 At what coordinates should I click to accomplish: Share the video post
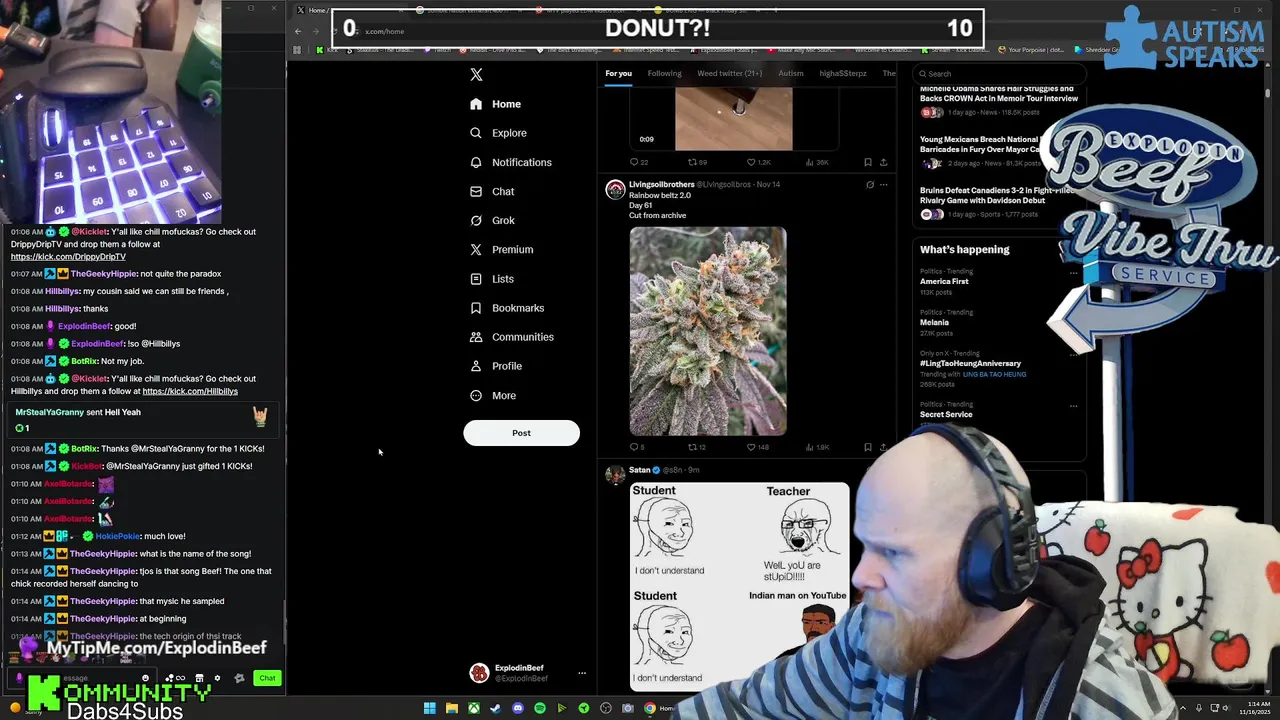pos(883,162)
